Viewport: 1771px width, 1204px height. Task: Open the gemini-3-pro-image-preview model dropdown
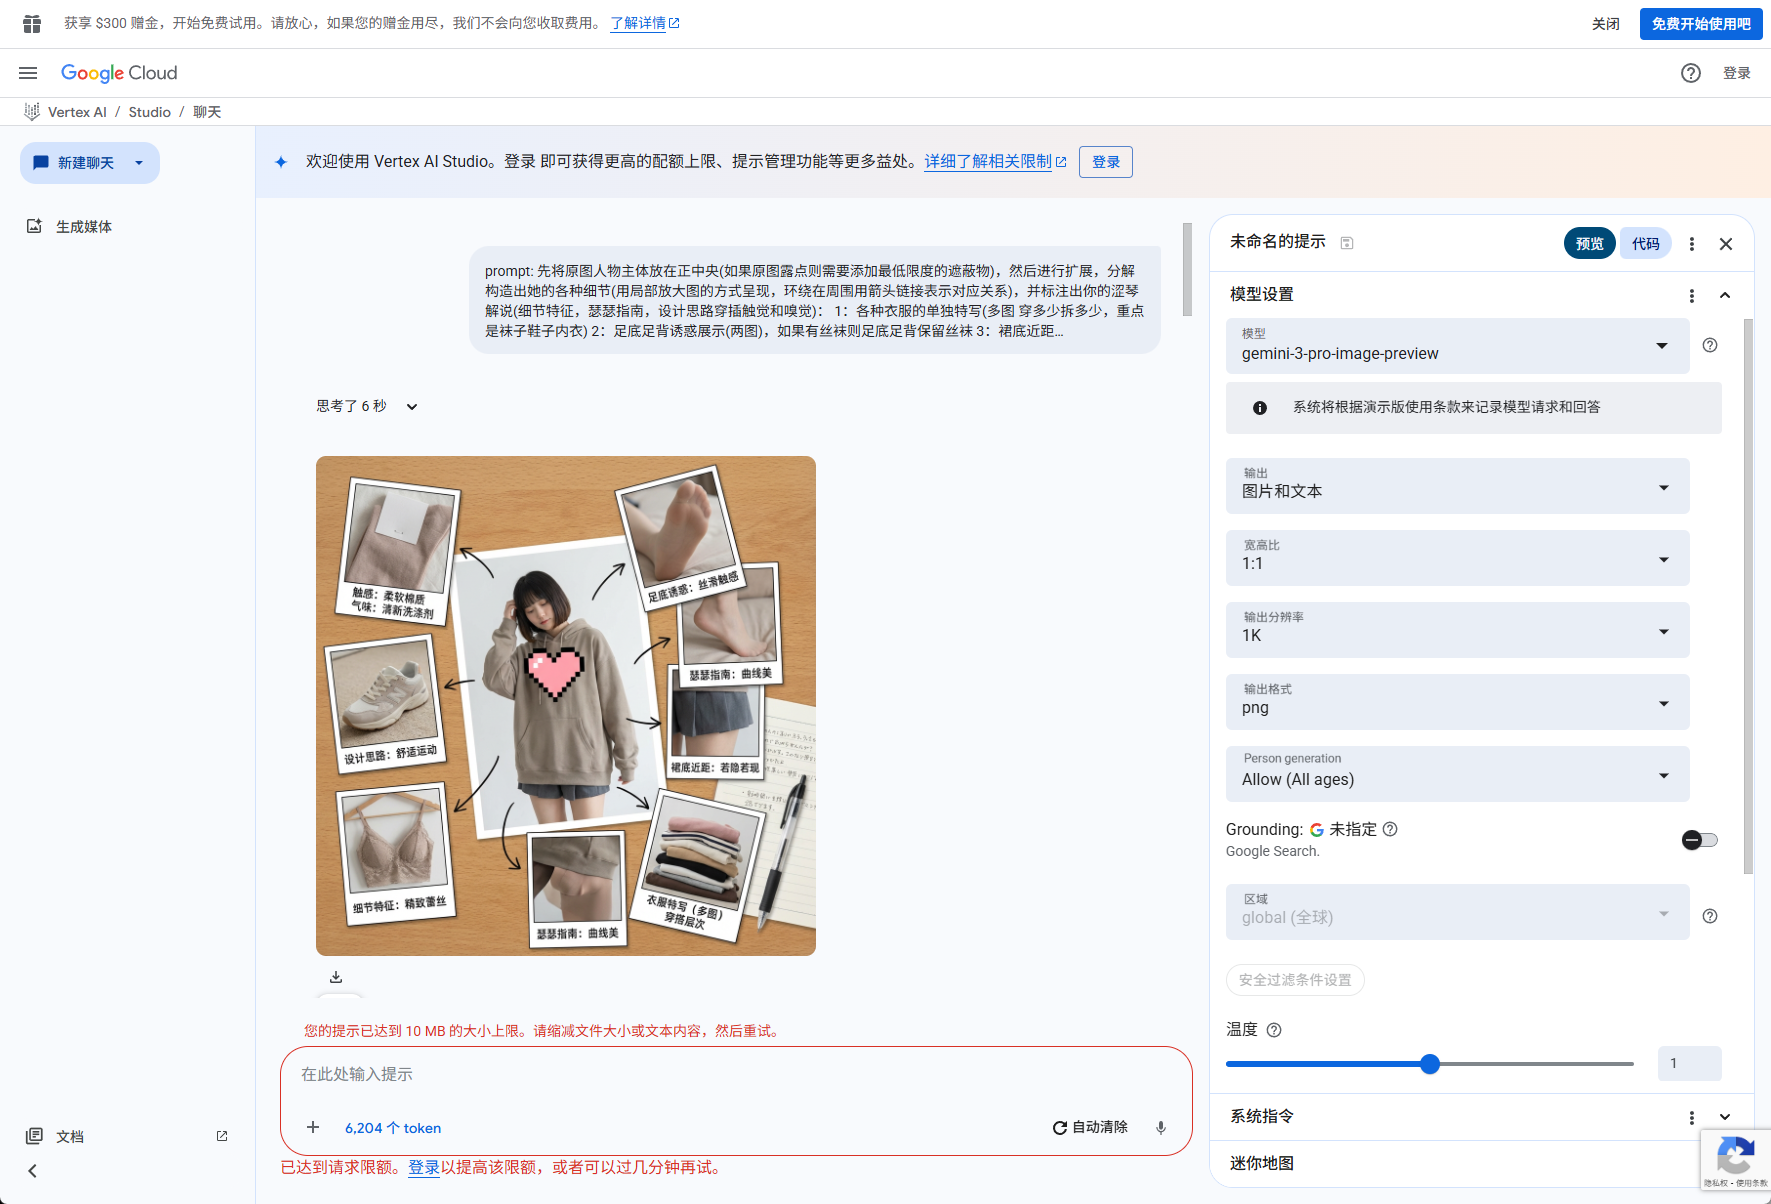[1457, 346]
